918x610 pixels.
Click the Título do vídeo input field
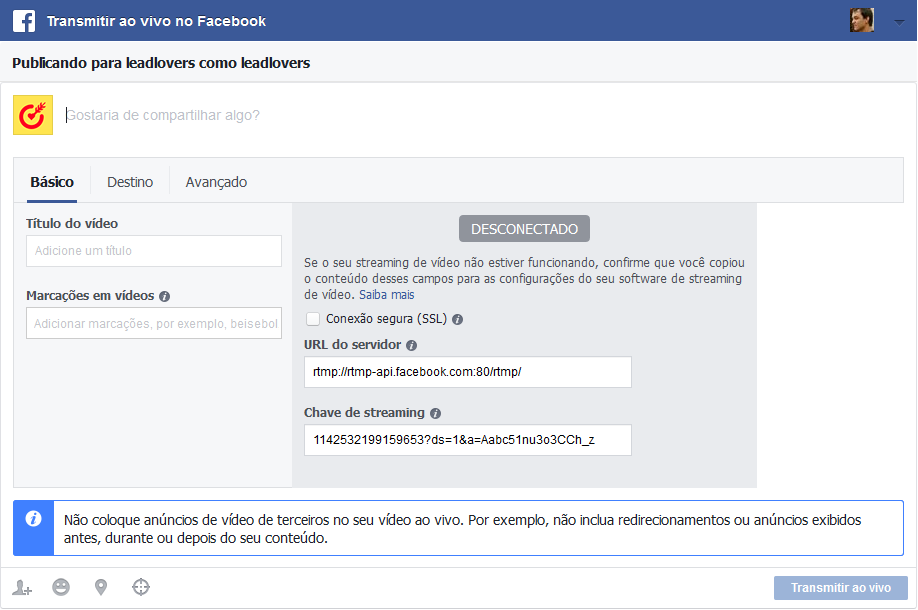[x=154, y=251]
